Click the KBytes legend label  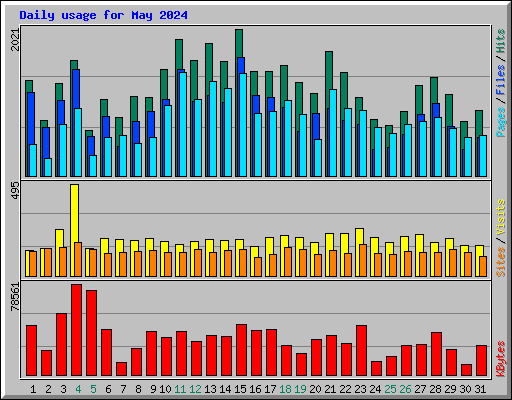click(501, 359)
